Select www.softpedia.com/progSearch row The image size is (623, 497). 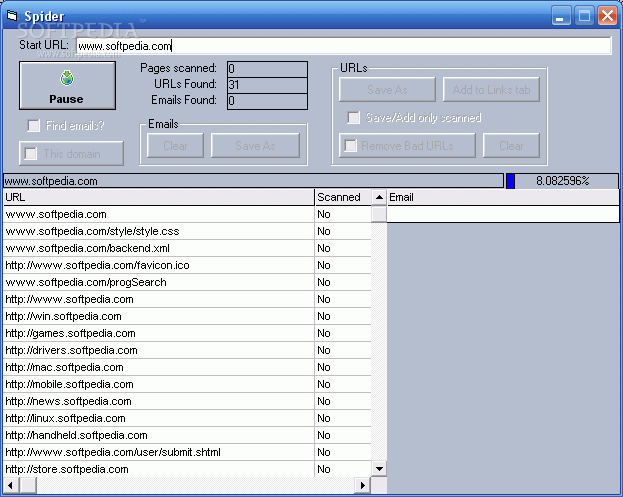click(x=187, y=282)
